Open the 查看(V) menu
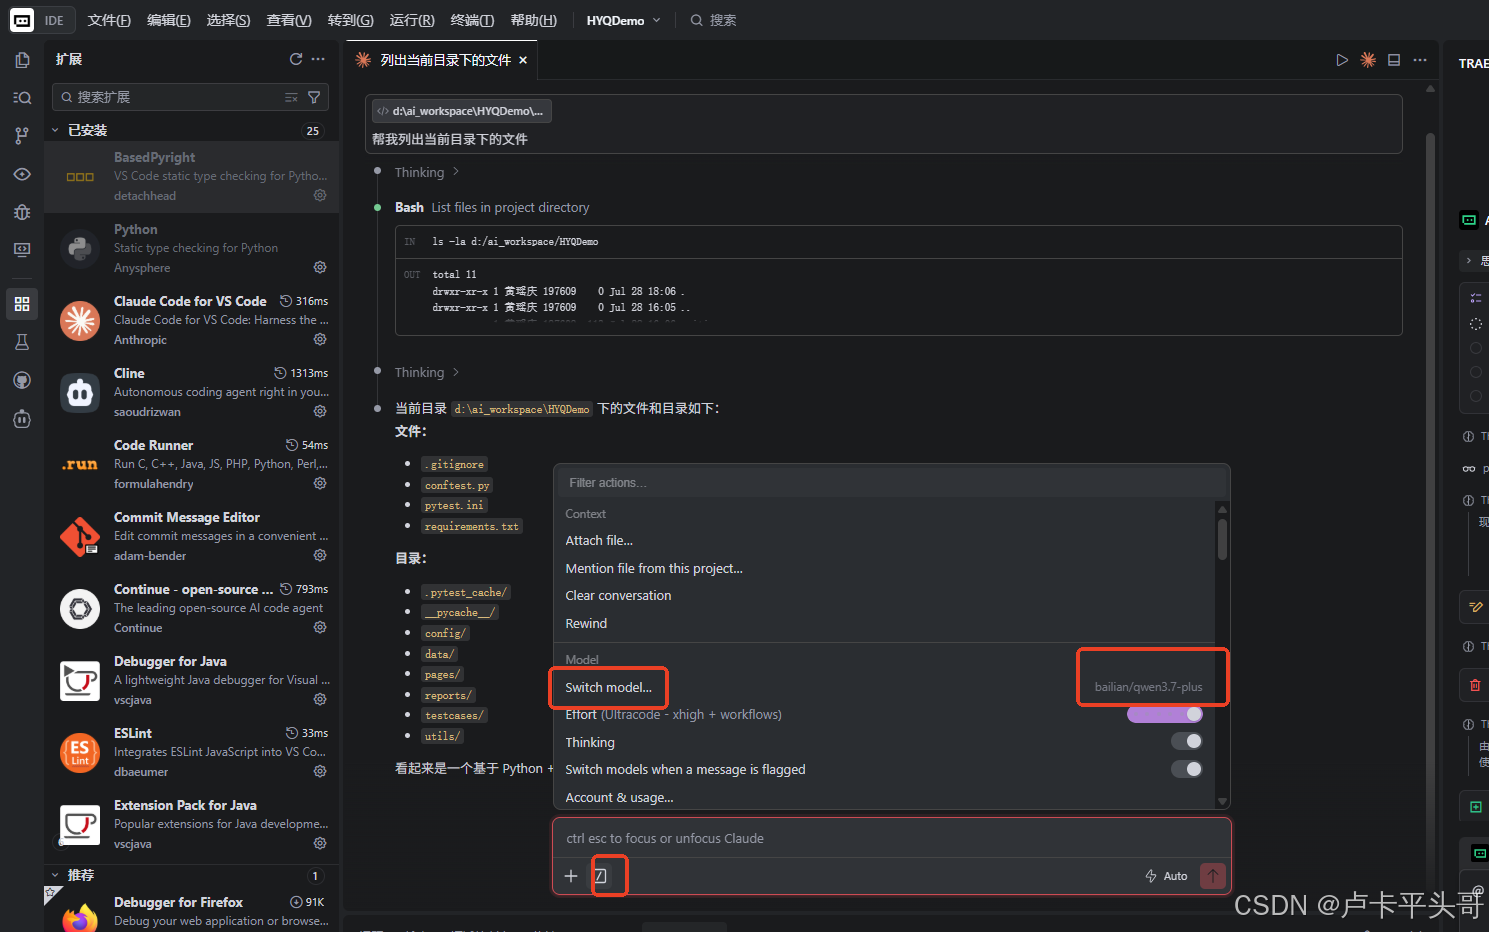 point(289,20)
